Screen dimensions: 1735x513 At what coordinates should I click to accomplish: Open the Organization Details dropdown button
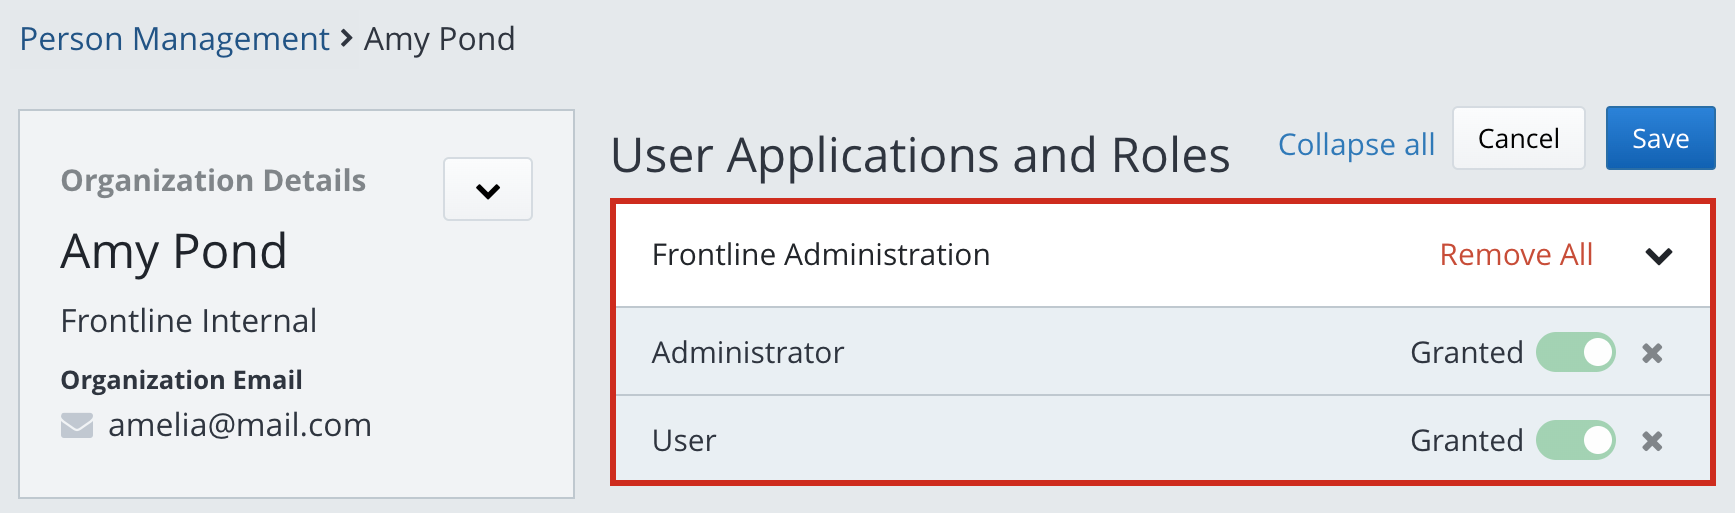pyautogui.click(x=488, y=189)
